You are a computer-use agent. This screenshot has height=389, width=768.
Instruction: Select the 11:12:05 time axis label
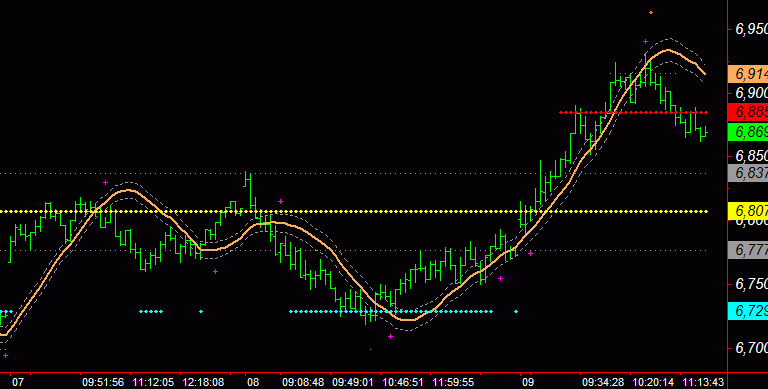click(153, 382)
